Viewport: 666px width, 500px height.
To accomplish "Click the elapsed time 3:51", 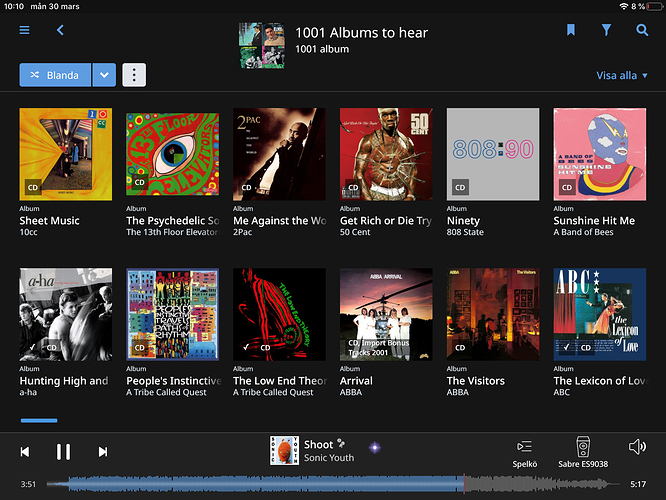I will (28, 484).
